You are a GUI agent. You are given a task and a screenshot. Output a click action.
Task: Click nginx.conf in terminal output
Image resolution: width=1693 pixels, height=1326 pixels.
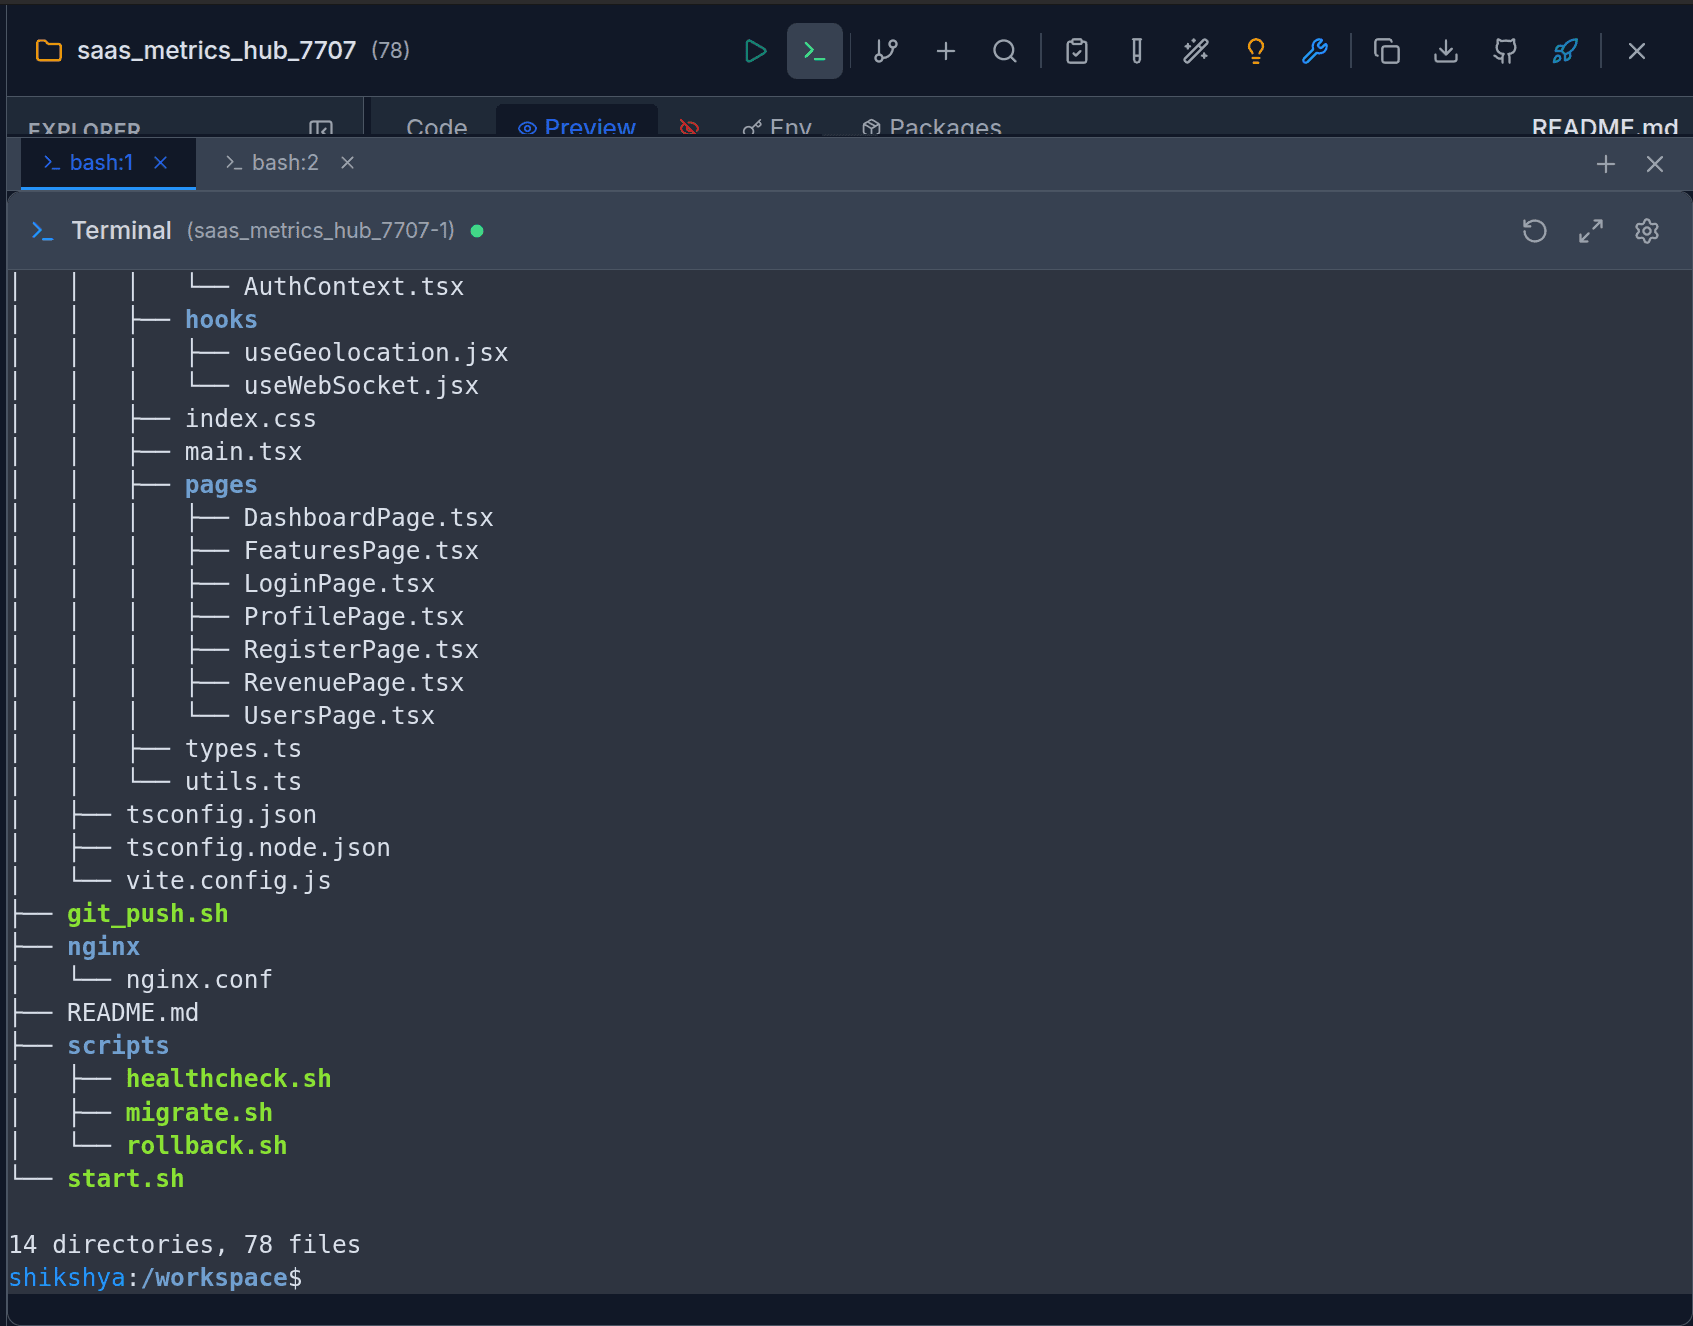pos(199,980)
